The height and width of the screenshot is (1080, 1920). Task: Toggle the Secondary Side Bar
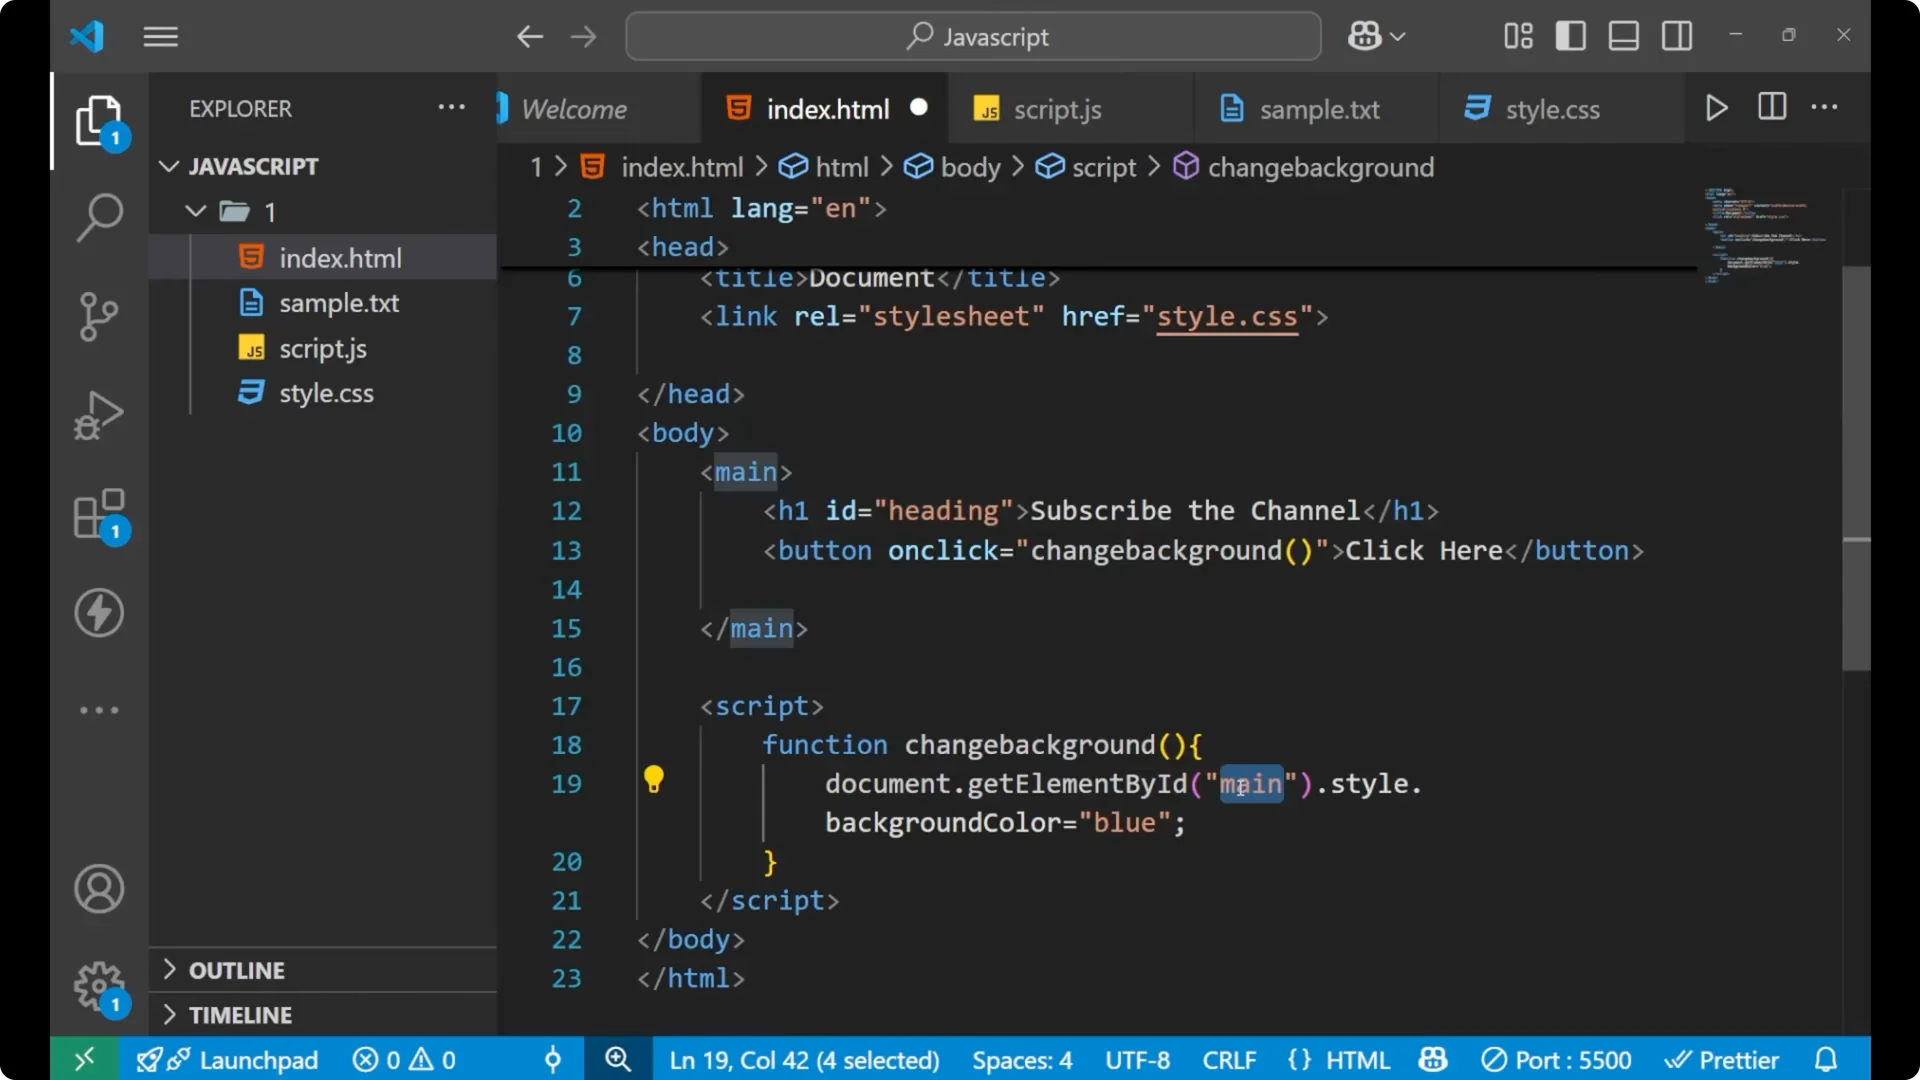pos(1676,35)
